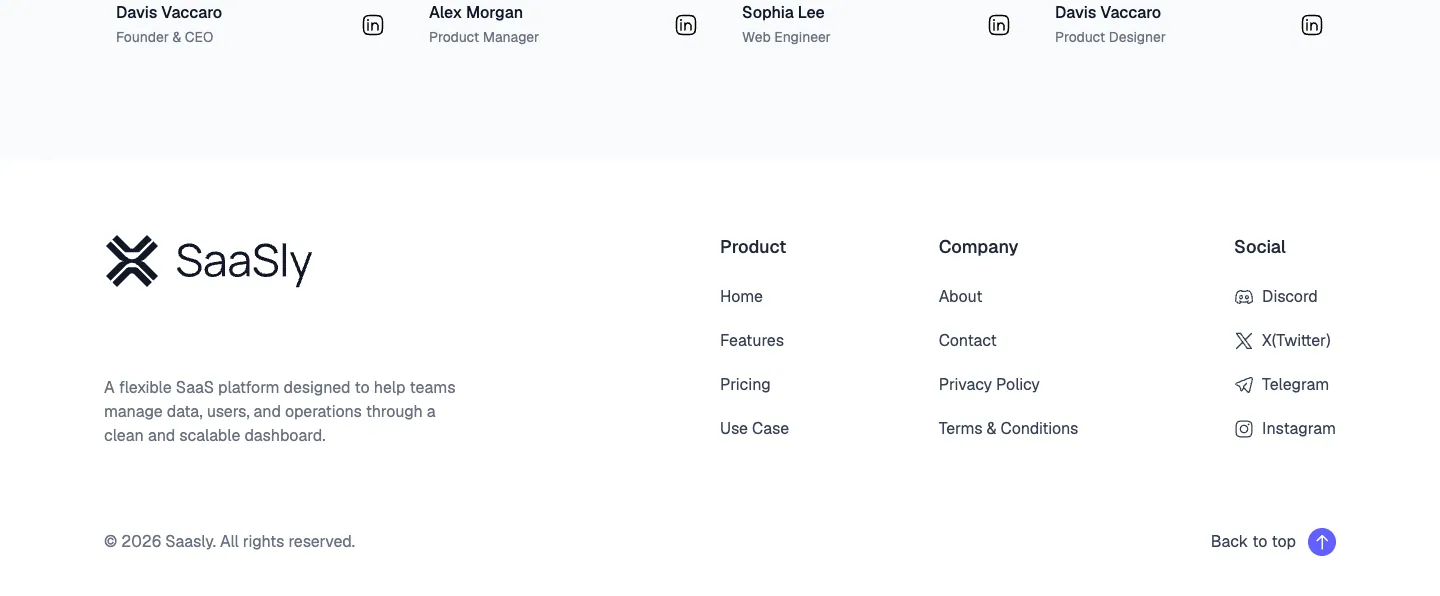Click the 2026 Saasly copyright notice

coord(230,542)
